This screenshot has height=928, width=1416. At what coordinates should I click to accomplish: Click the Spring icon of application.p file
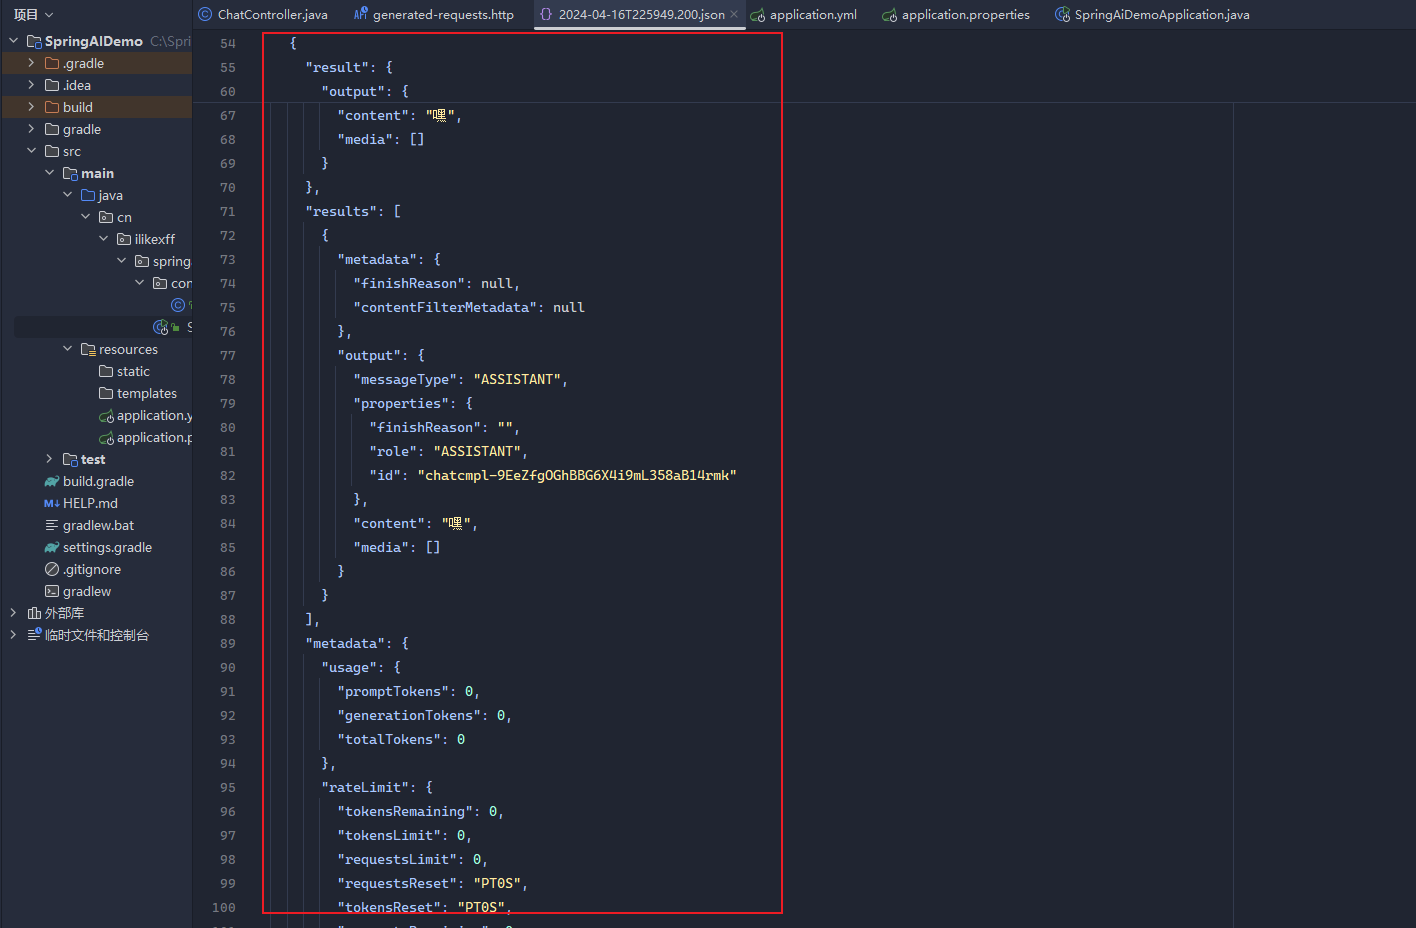click(106, 438)
